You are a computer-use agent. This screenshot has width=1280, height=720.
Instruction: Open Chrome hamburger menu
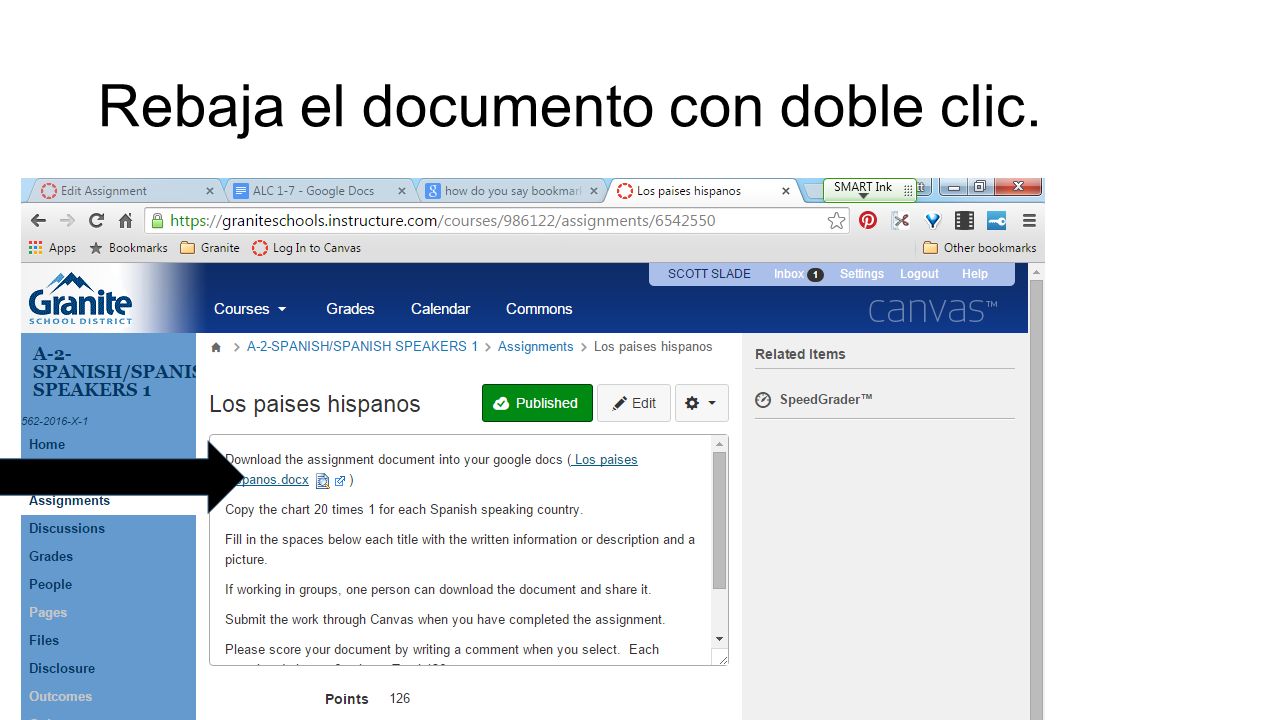pyautogui.click(x=1029, y=221)
